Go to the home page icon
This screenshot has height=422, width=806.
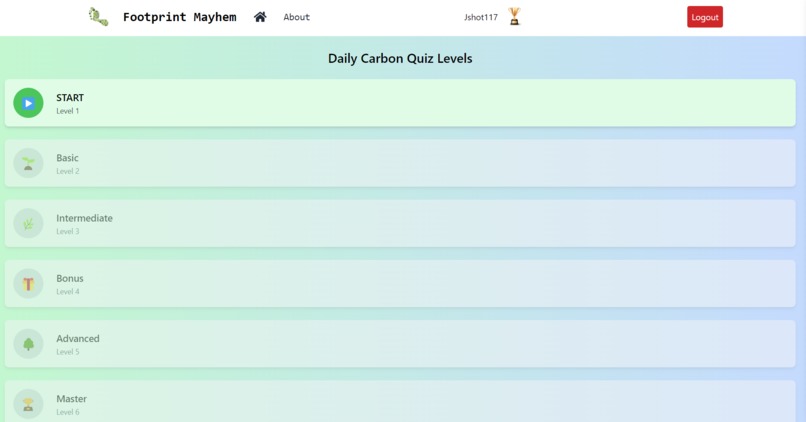260,17
